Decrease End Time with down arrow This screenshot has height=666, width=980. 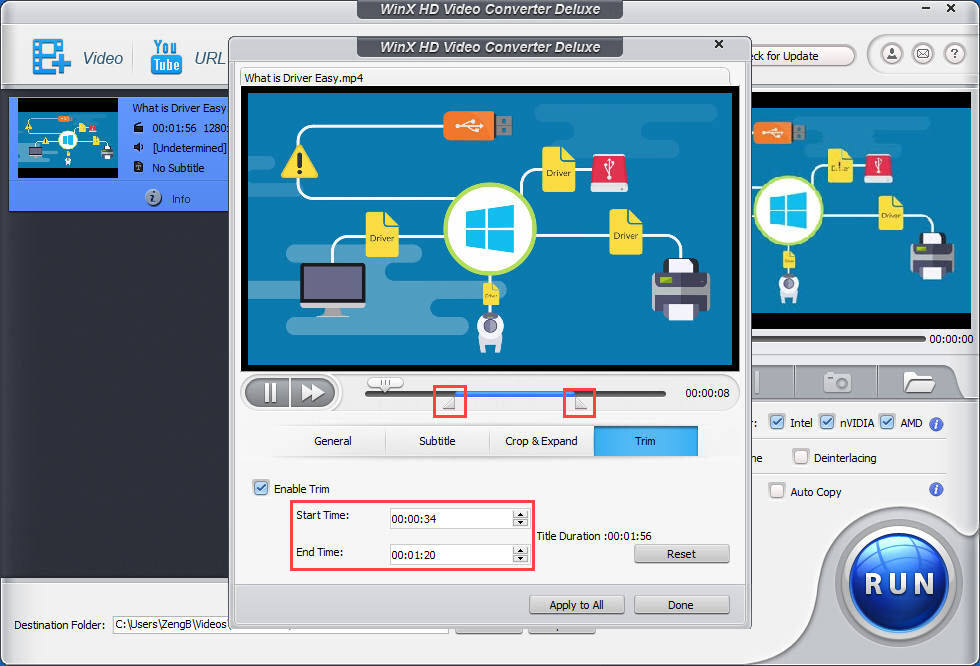[520, 559]
